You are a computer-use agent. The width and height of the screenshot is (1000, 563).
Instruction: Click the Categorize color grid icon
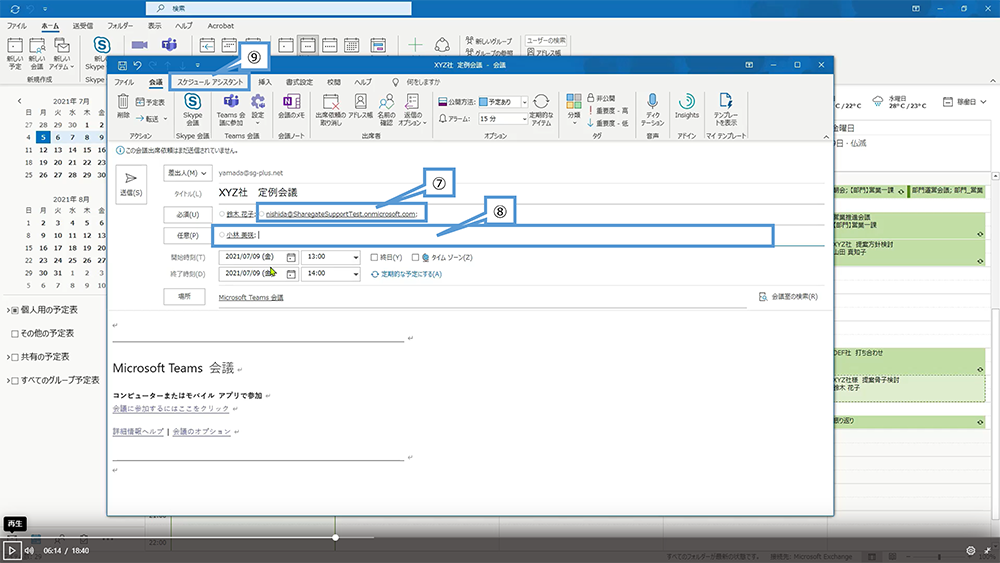click(574, 101)
